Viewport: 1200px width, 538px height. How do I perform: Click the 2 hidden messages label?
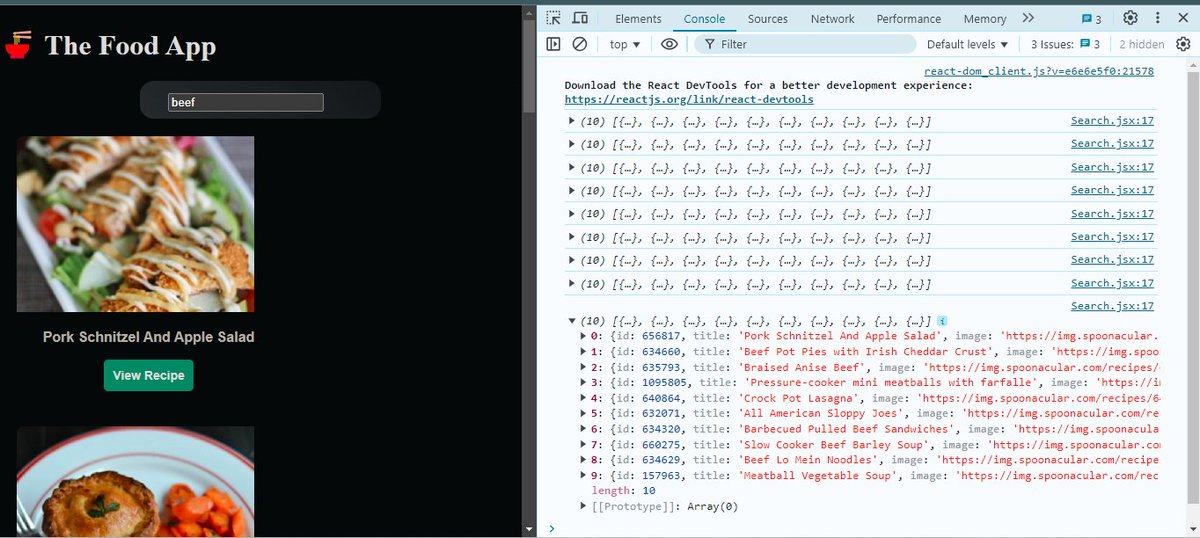point(1142,44)
